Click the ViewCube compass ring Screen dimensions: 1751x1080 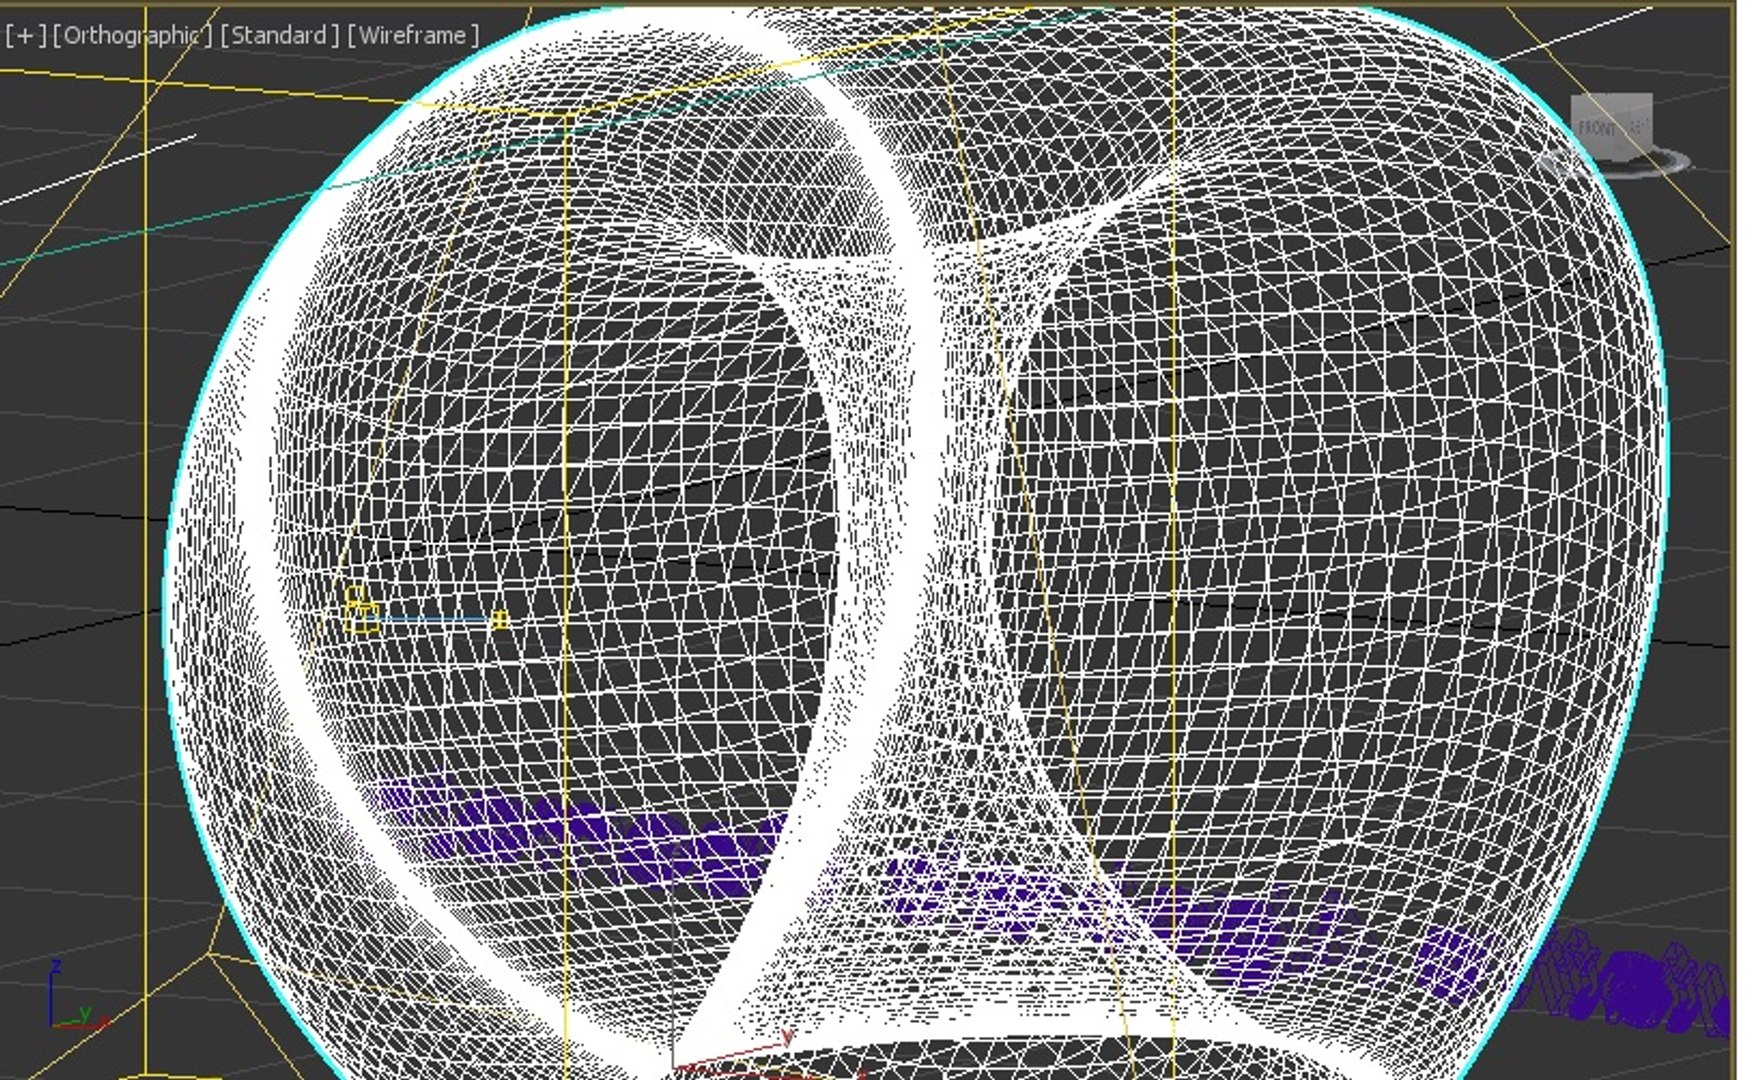click(1617, 161)
